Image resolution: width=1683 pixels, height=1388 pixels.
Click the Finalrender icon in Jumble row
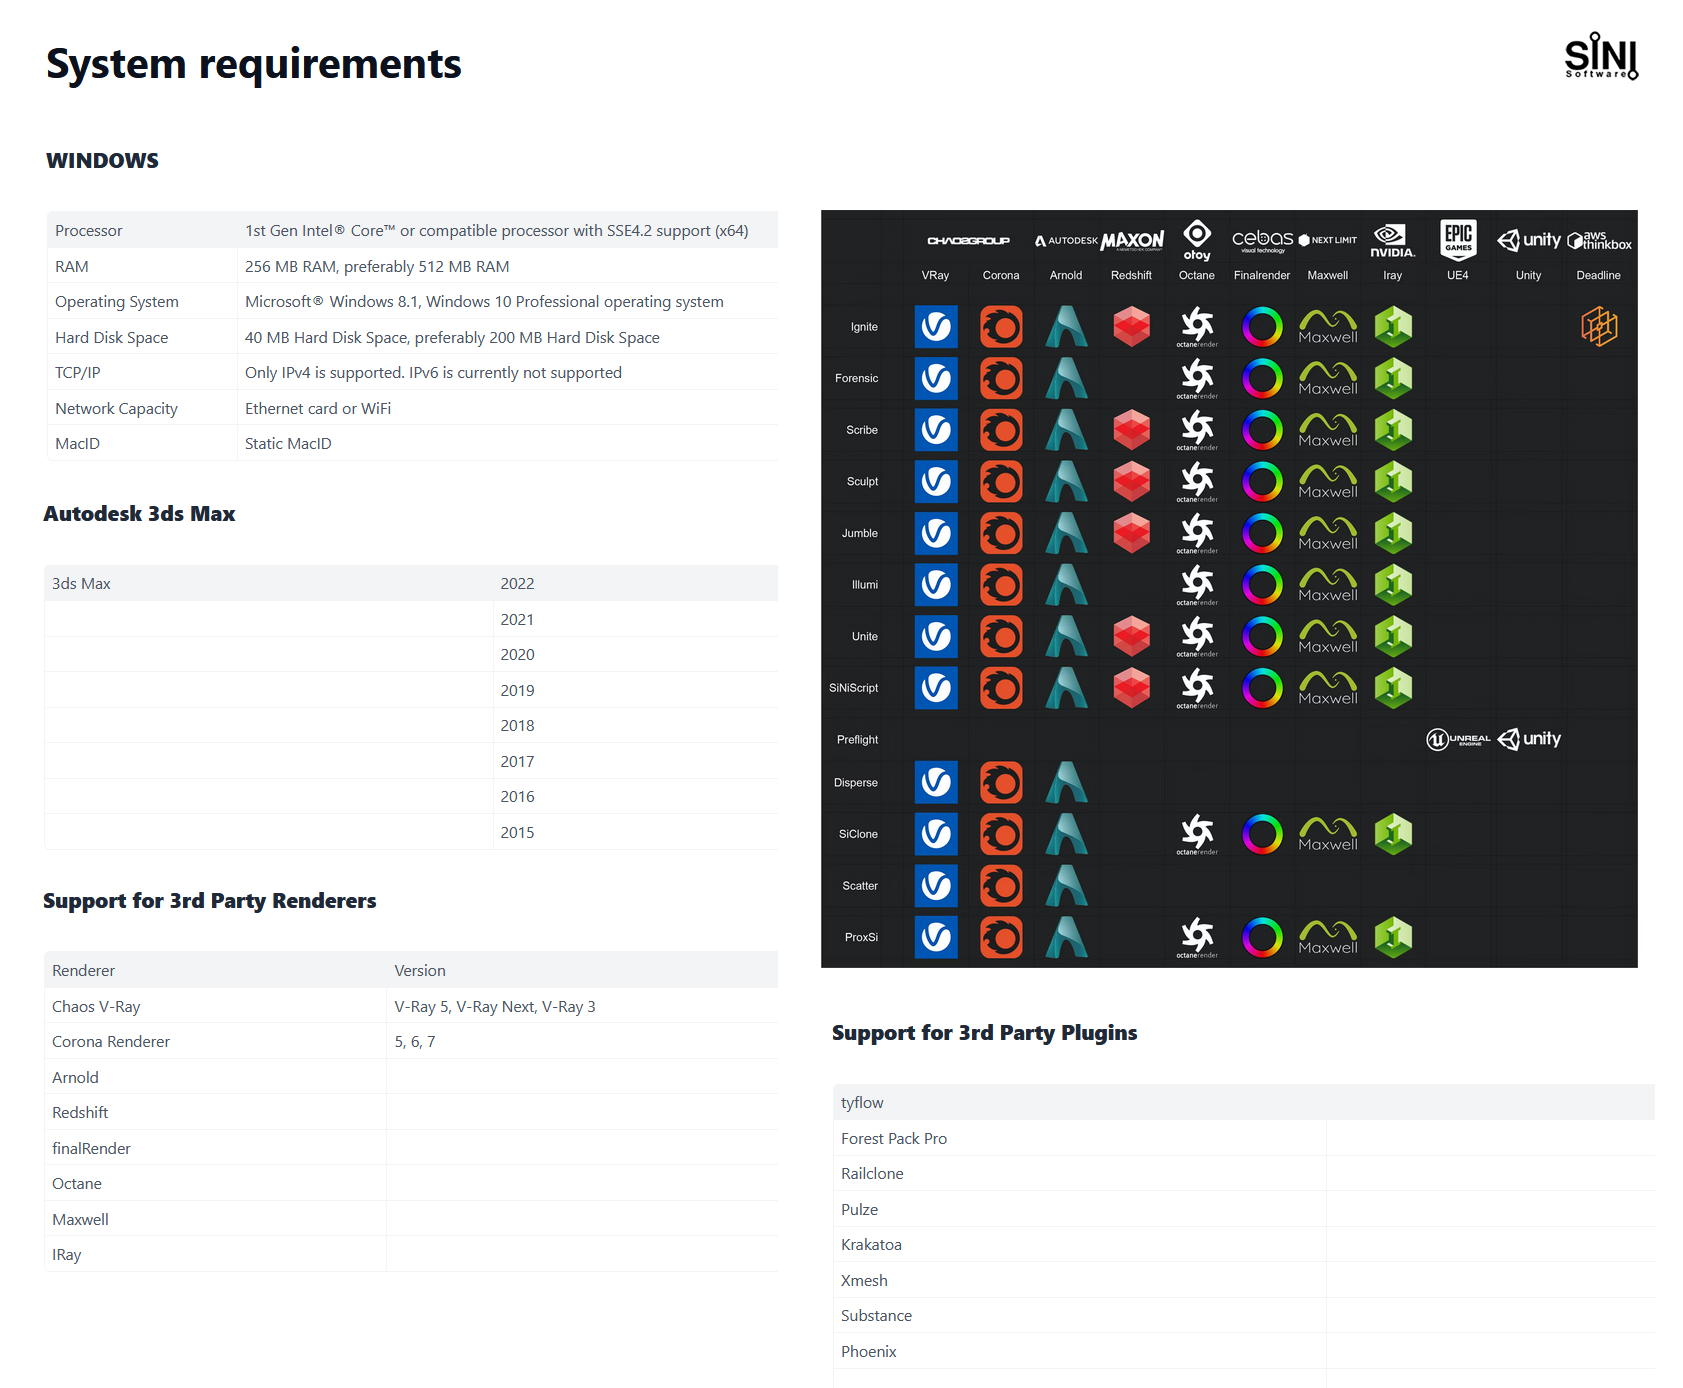(x=1262, y=533)
